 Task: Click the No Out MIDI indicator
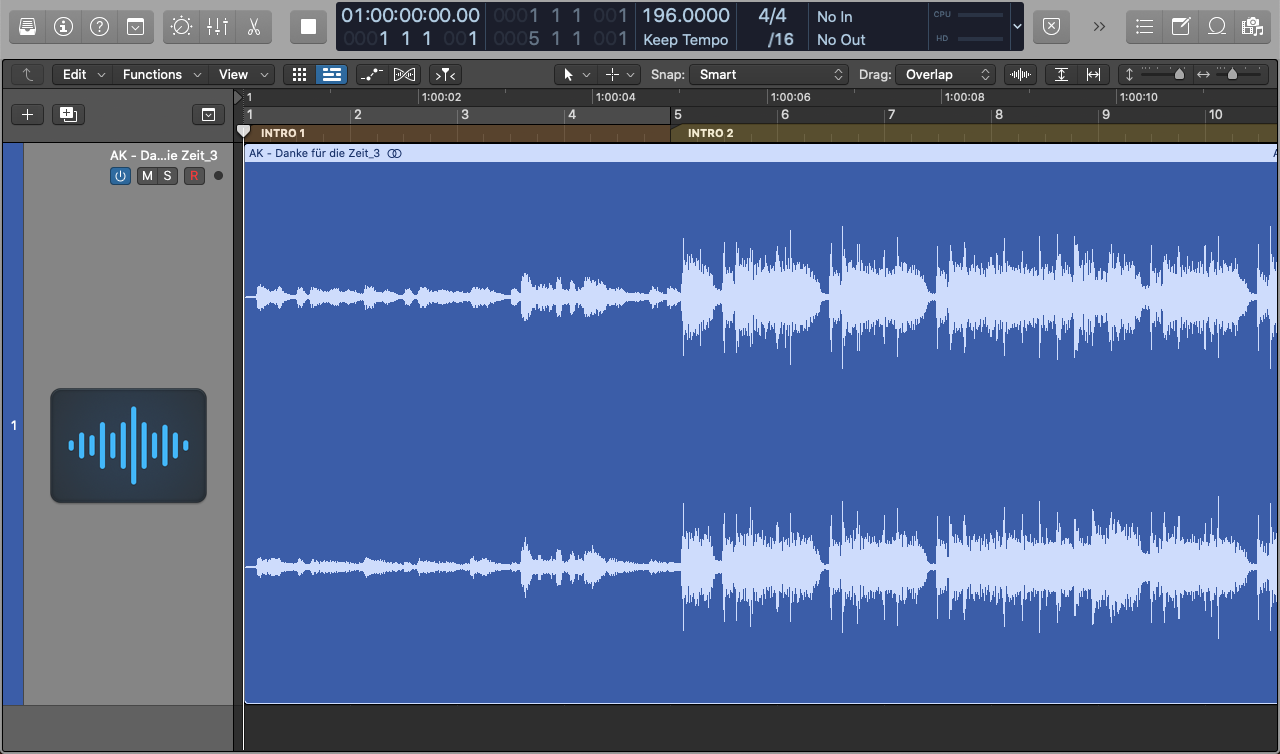click(840, 40)
